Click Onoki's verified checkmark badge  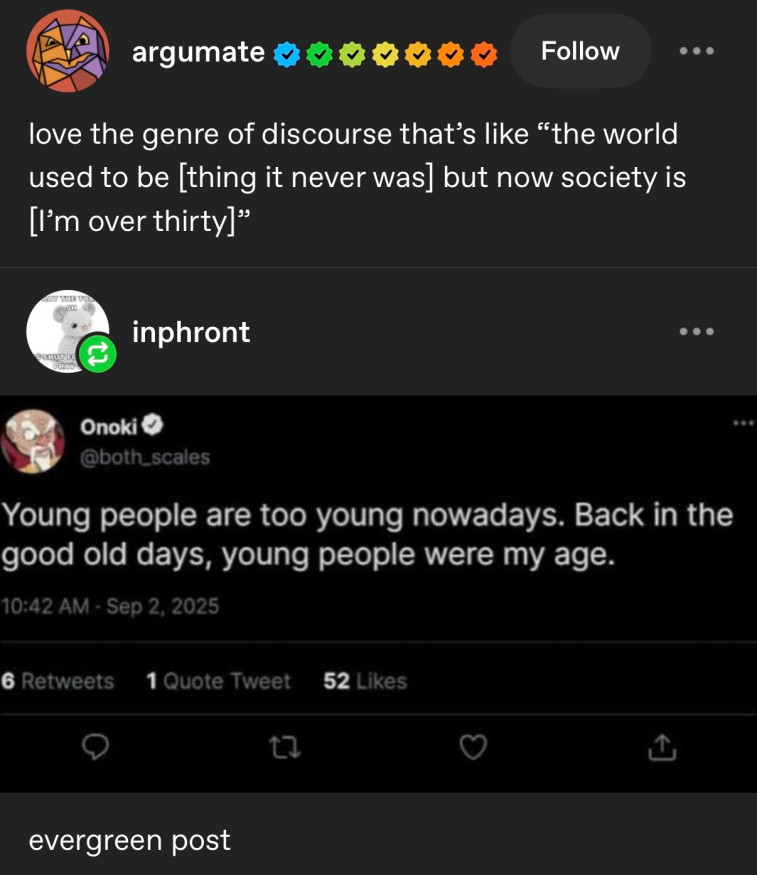click(153, 427)
